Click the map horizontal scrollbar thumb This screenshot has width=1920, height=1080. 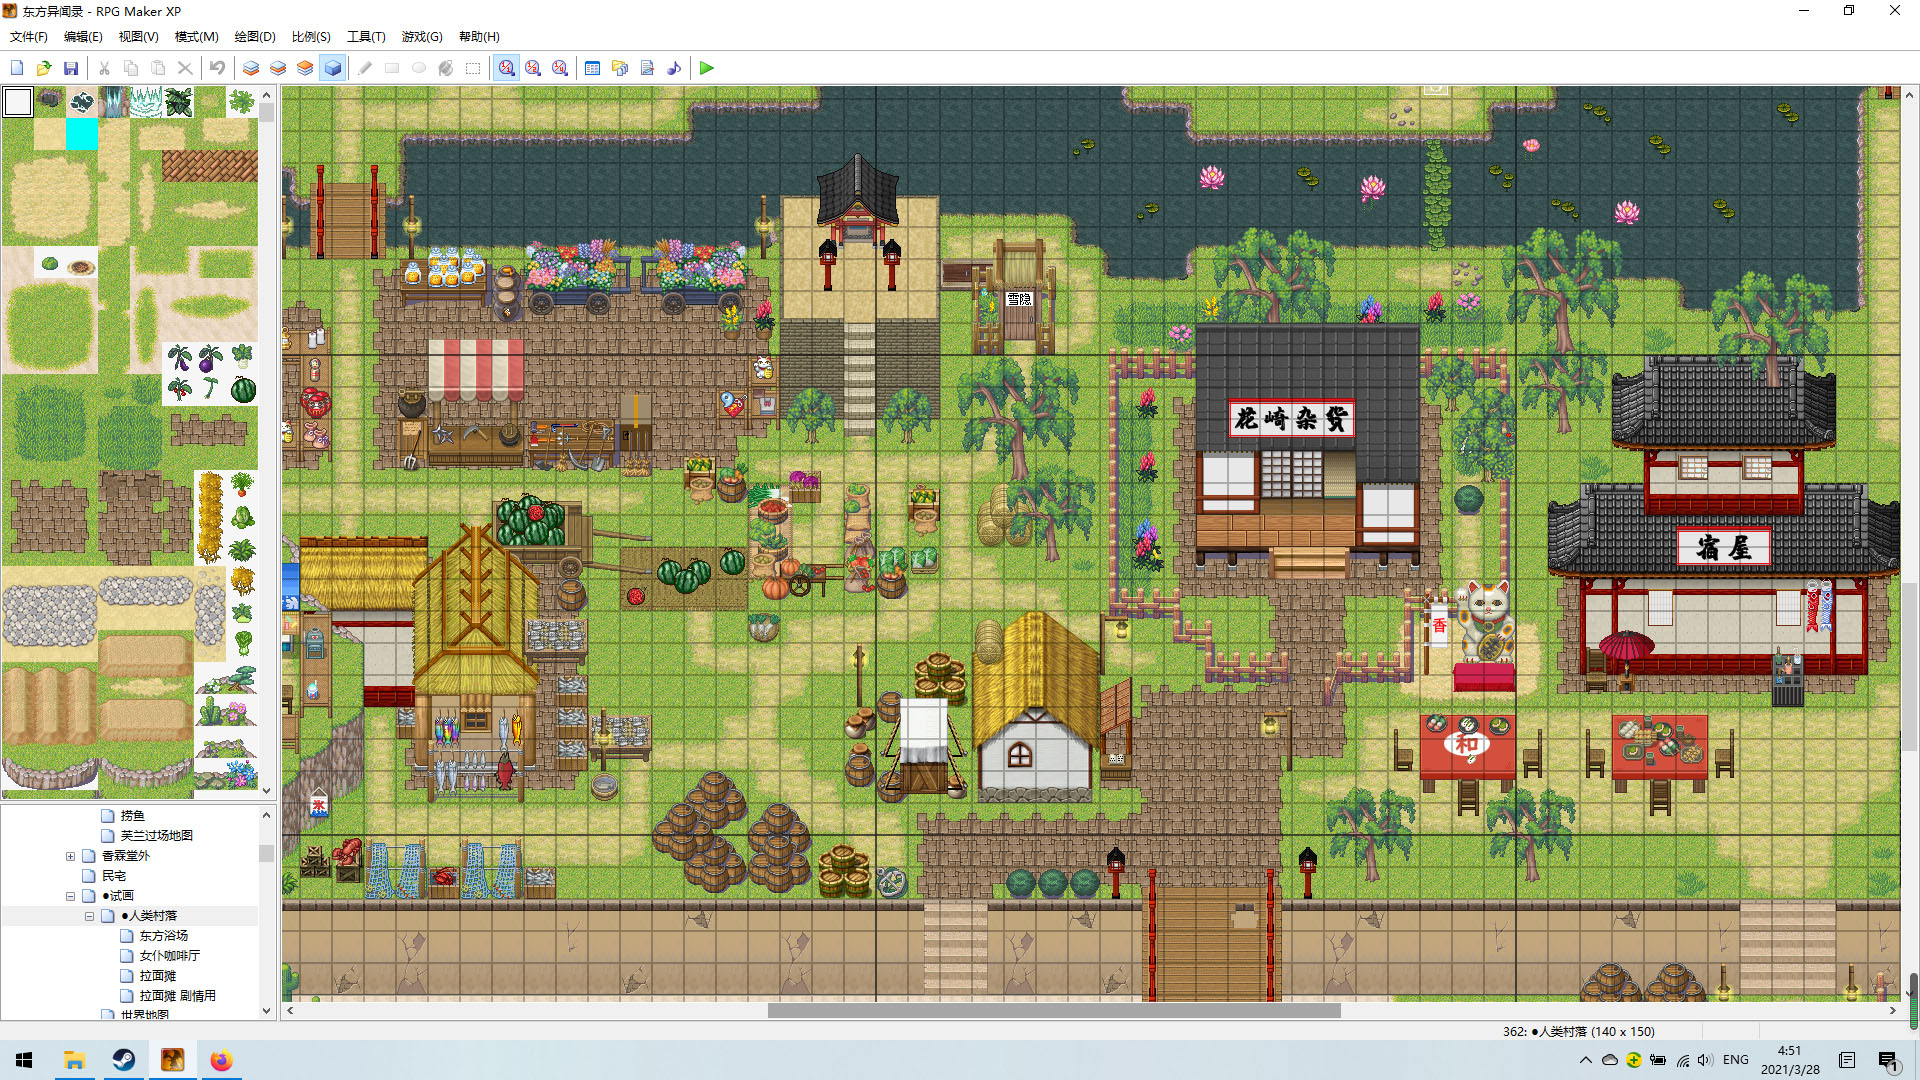pos(1054,1011)
